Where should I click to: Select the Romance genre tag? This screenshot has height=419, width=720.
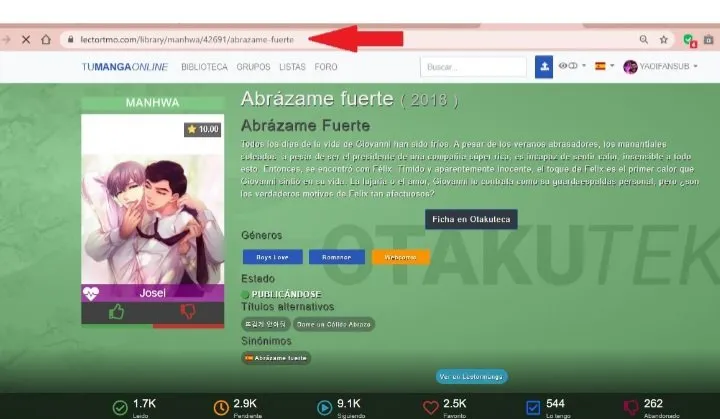point(337,257)
